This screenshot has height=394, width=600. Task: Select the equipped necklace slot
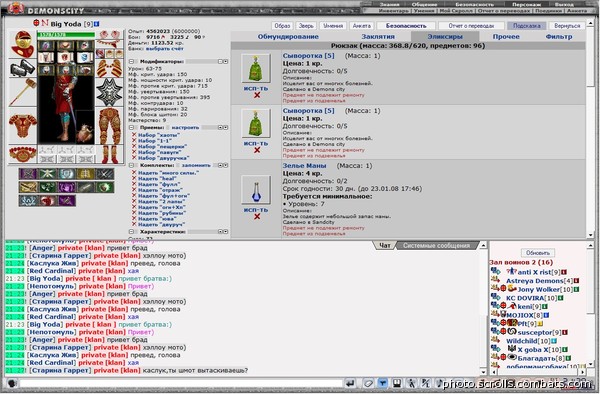109,44
